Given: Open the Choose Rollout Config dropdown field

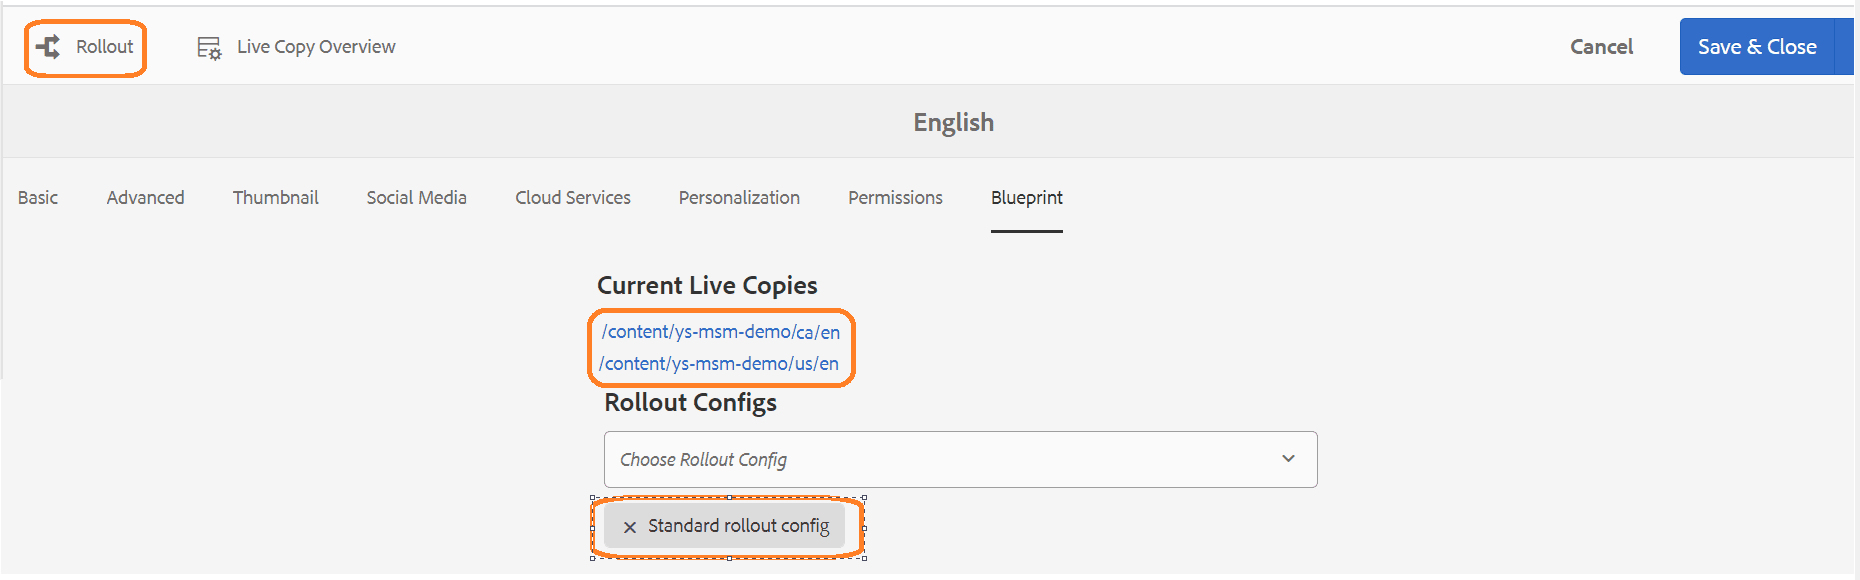Looking at the screenshot, I should click(x=960, y=460).
